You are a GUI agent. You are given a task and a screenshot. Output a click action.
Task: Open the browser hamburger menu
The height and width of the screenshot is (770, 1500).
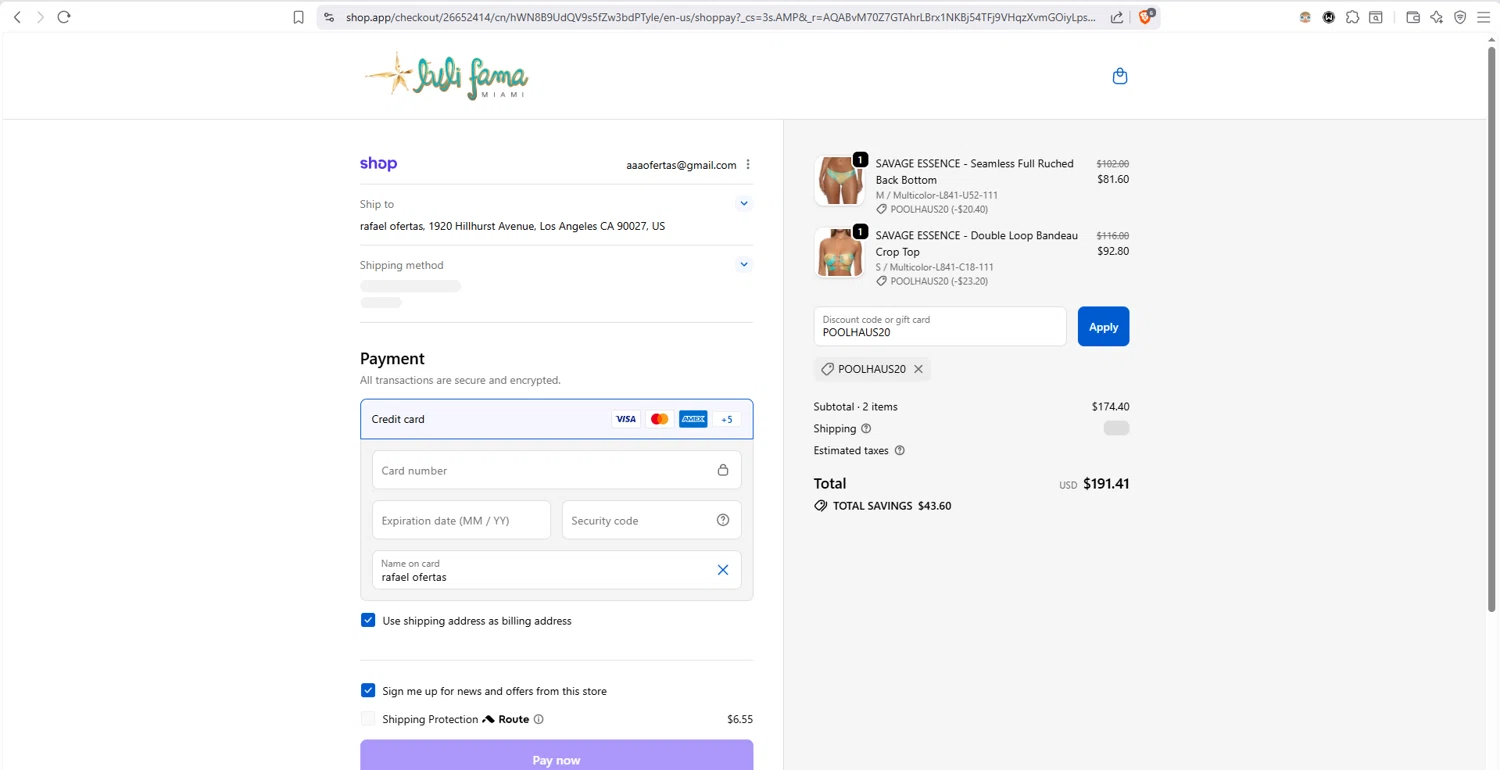click(x=1484, y=17)
